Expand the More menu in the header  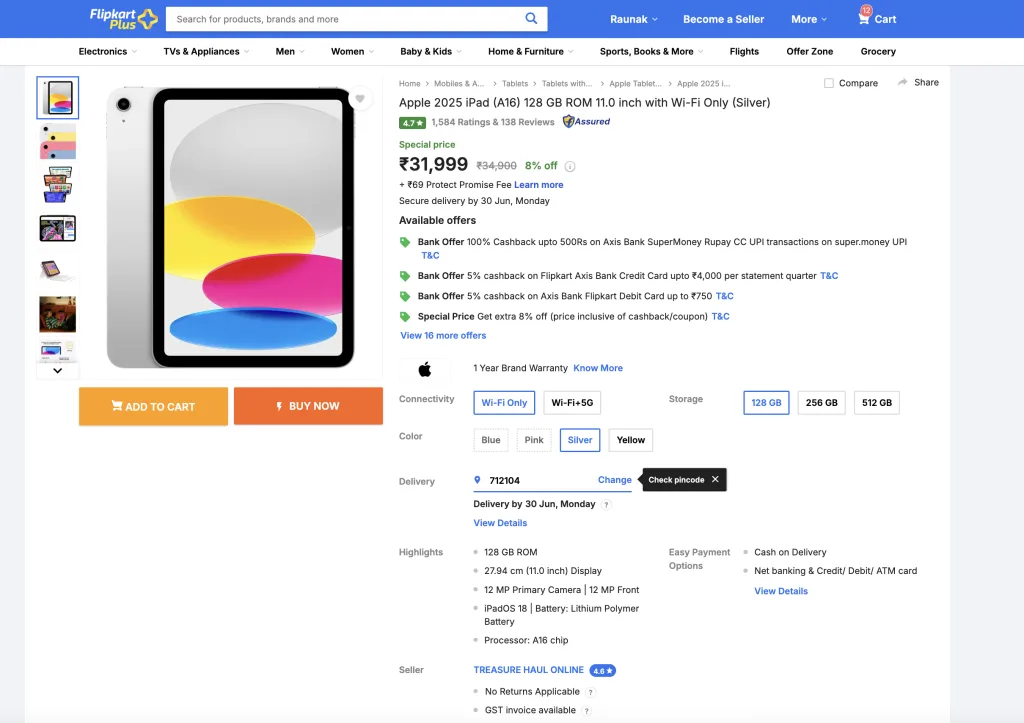[x=808, y=18]
